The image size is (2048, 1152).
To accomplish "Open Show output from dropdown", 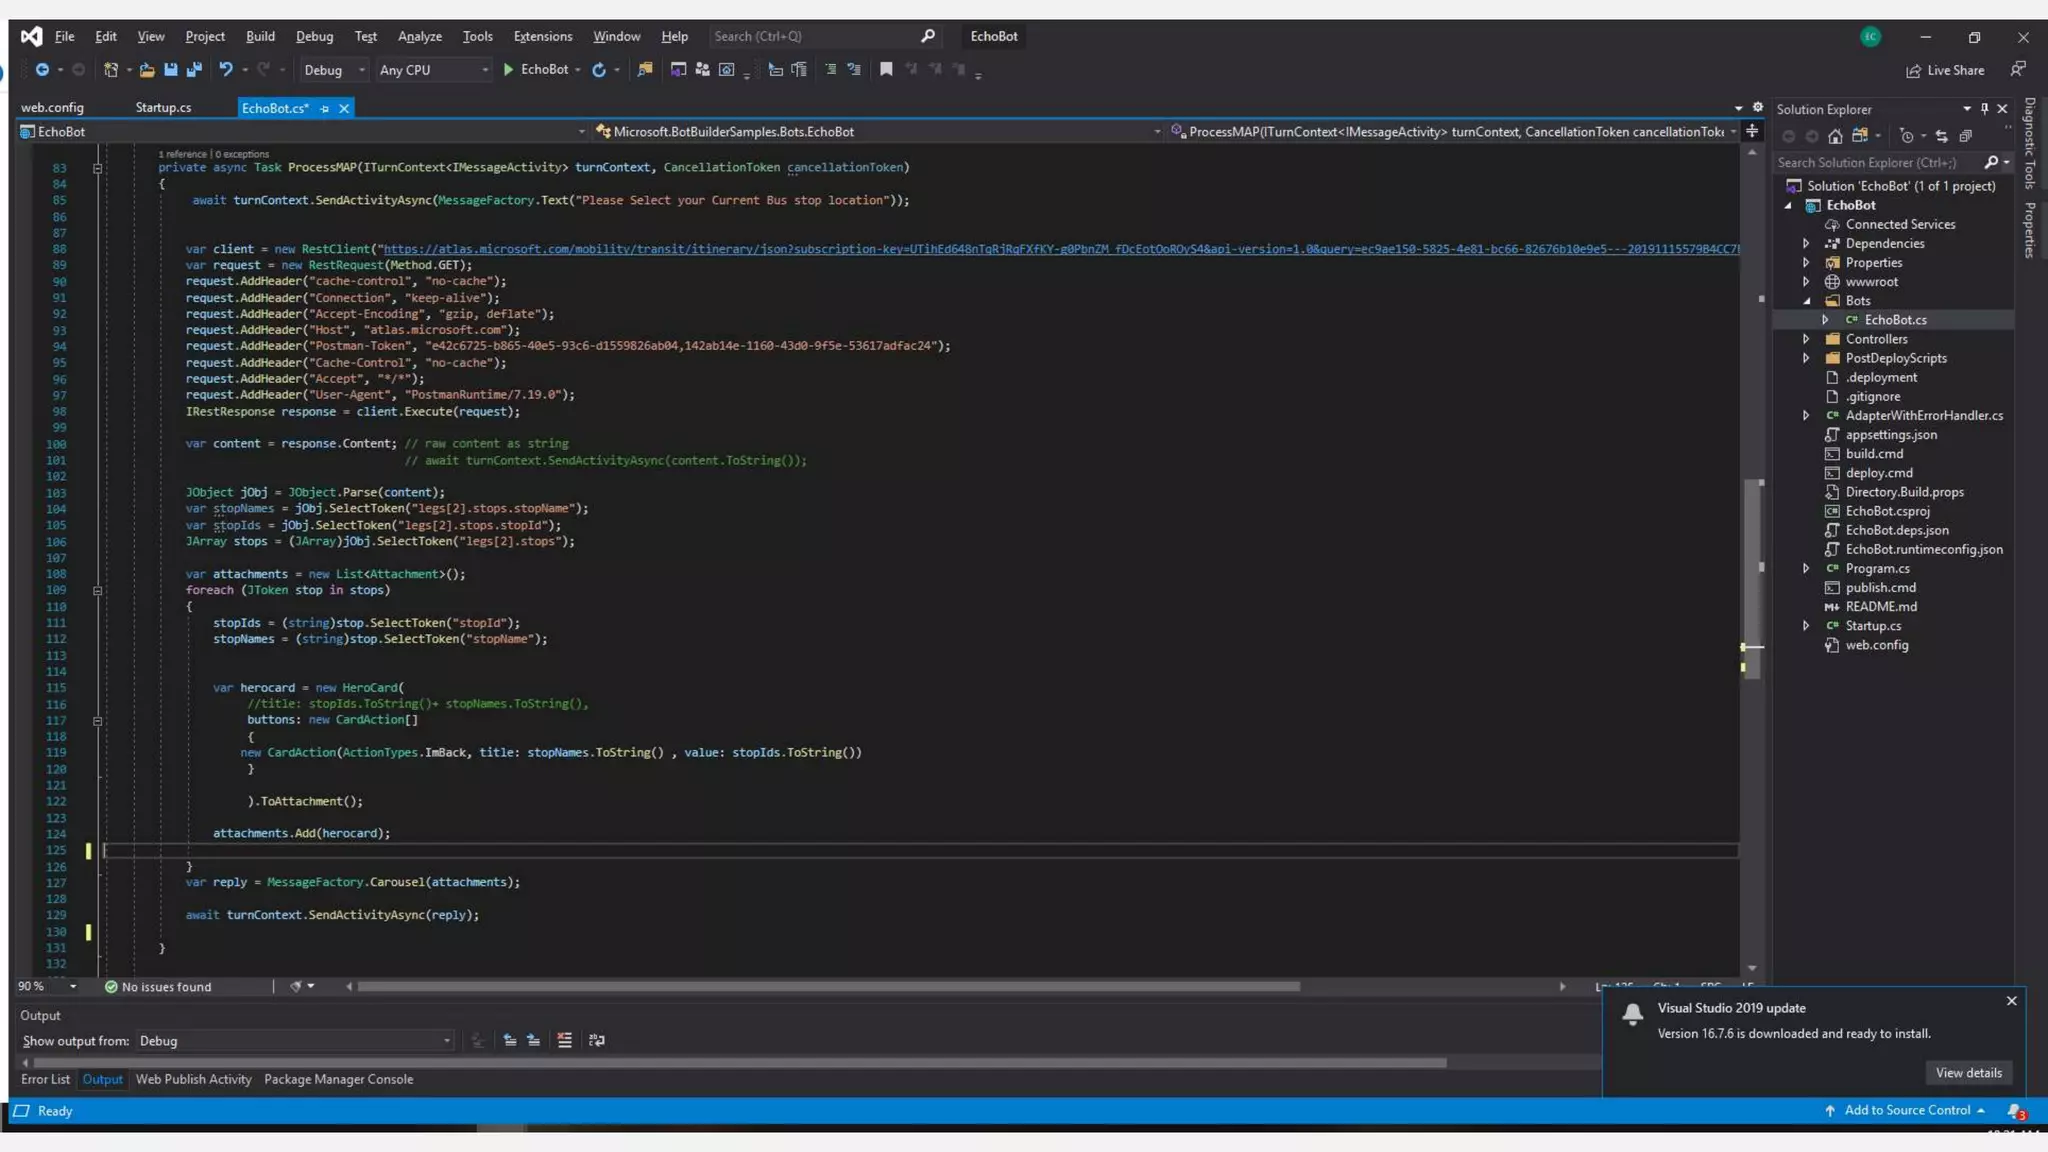I will (295, 1041).
